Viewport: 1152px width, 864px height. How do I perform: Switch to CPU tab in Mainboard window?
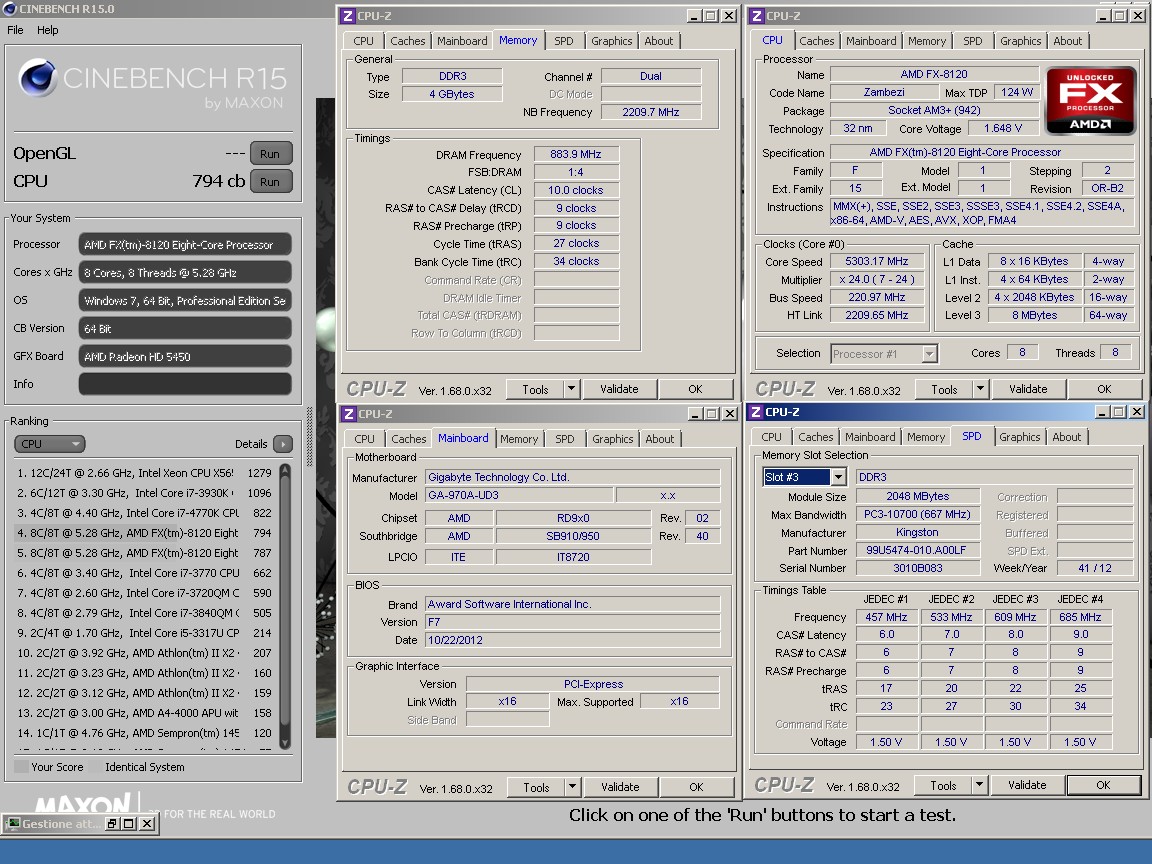point(364,439)
